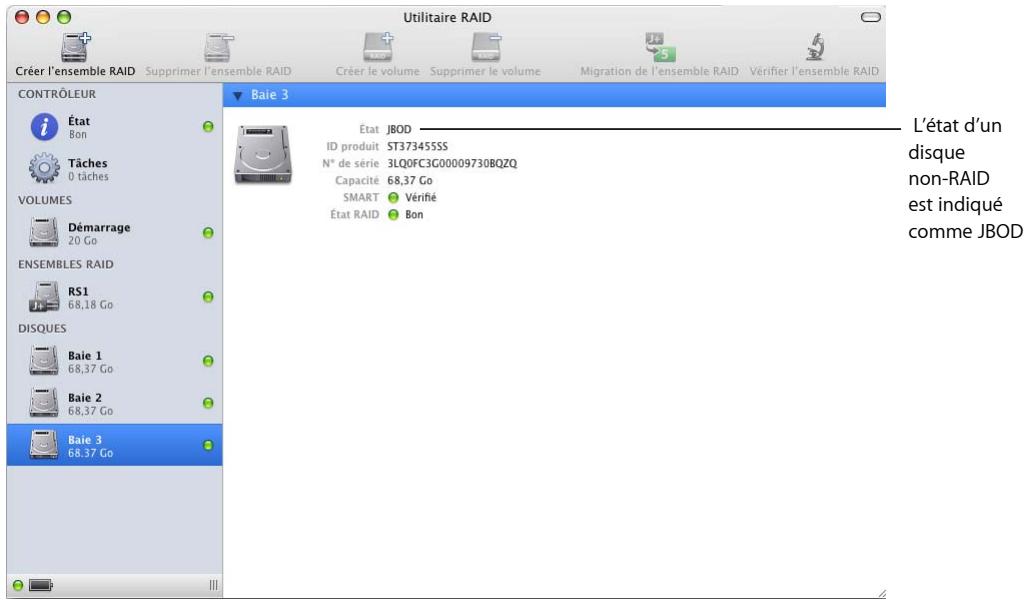Click the N° de série label

351,163
